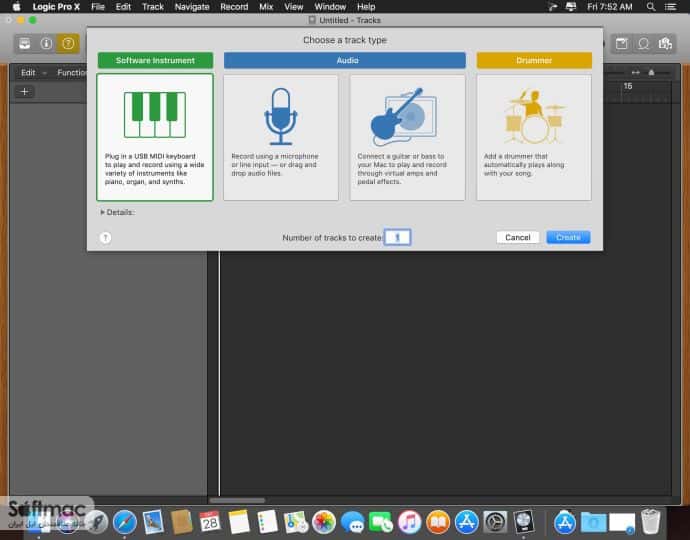Open iBooks from the Dock
This screenshot has height=540, width=690.
pyautogui.click(x=438, y=522)
